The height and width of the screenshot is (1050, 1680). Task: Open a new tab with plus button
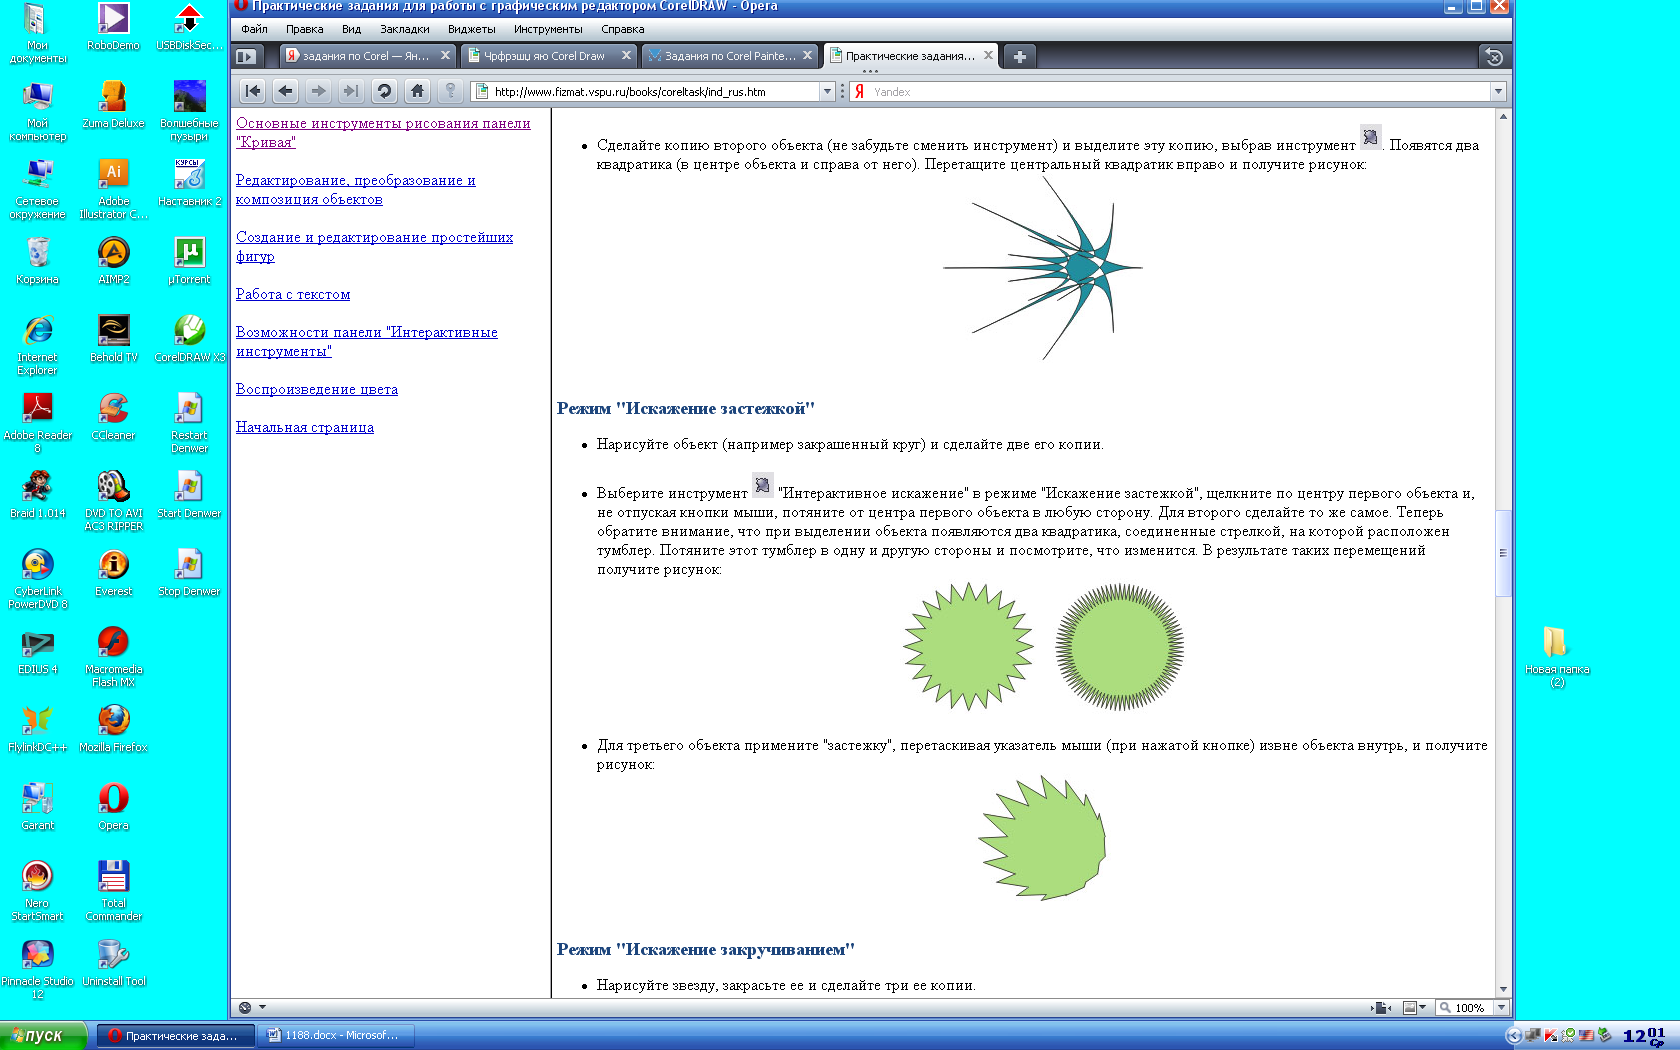click(x=1020, y=56)
